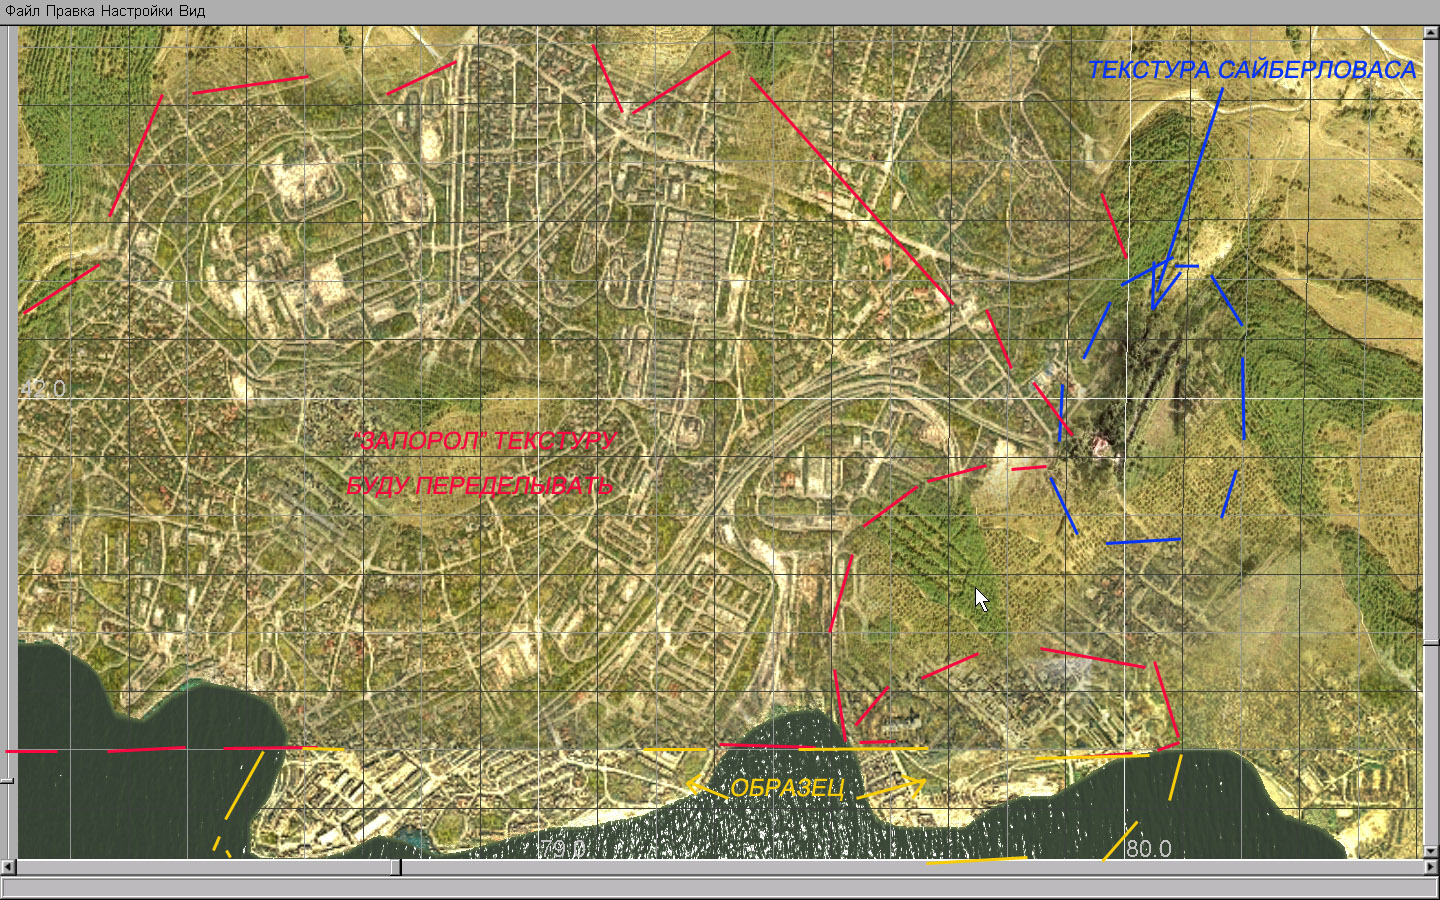Viewport: 1440px width, 900px height.
Task: Click the 79.0 grid coordinate label
Action: tap(562, 849)
